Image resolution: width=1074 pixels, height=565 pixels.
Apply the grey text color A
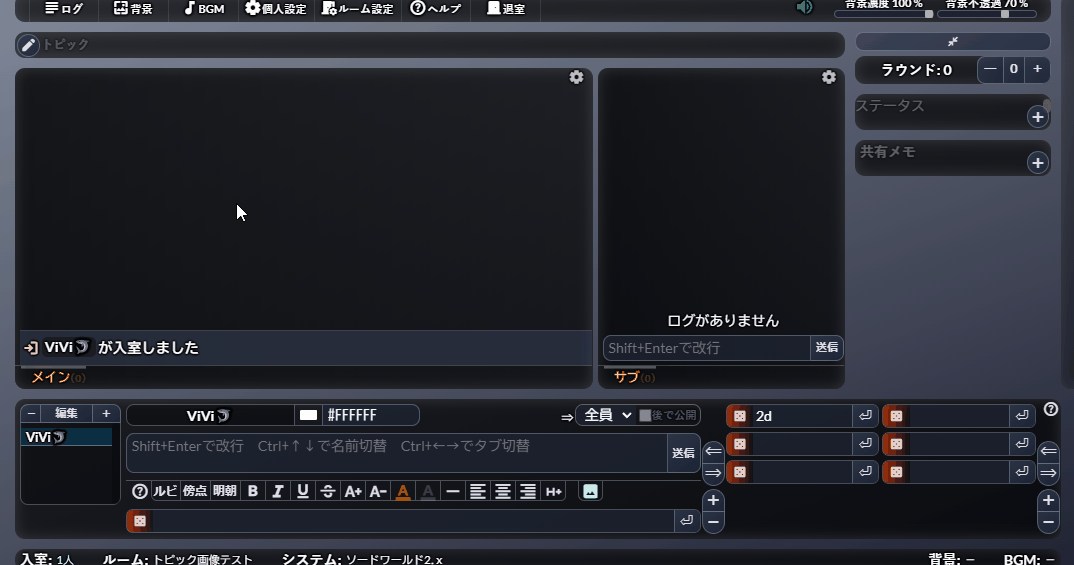tap(428, 492)
